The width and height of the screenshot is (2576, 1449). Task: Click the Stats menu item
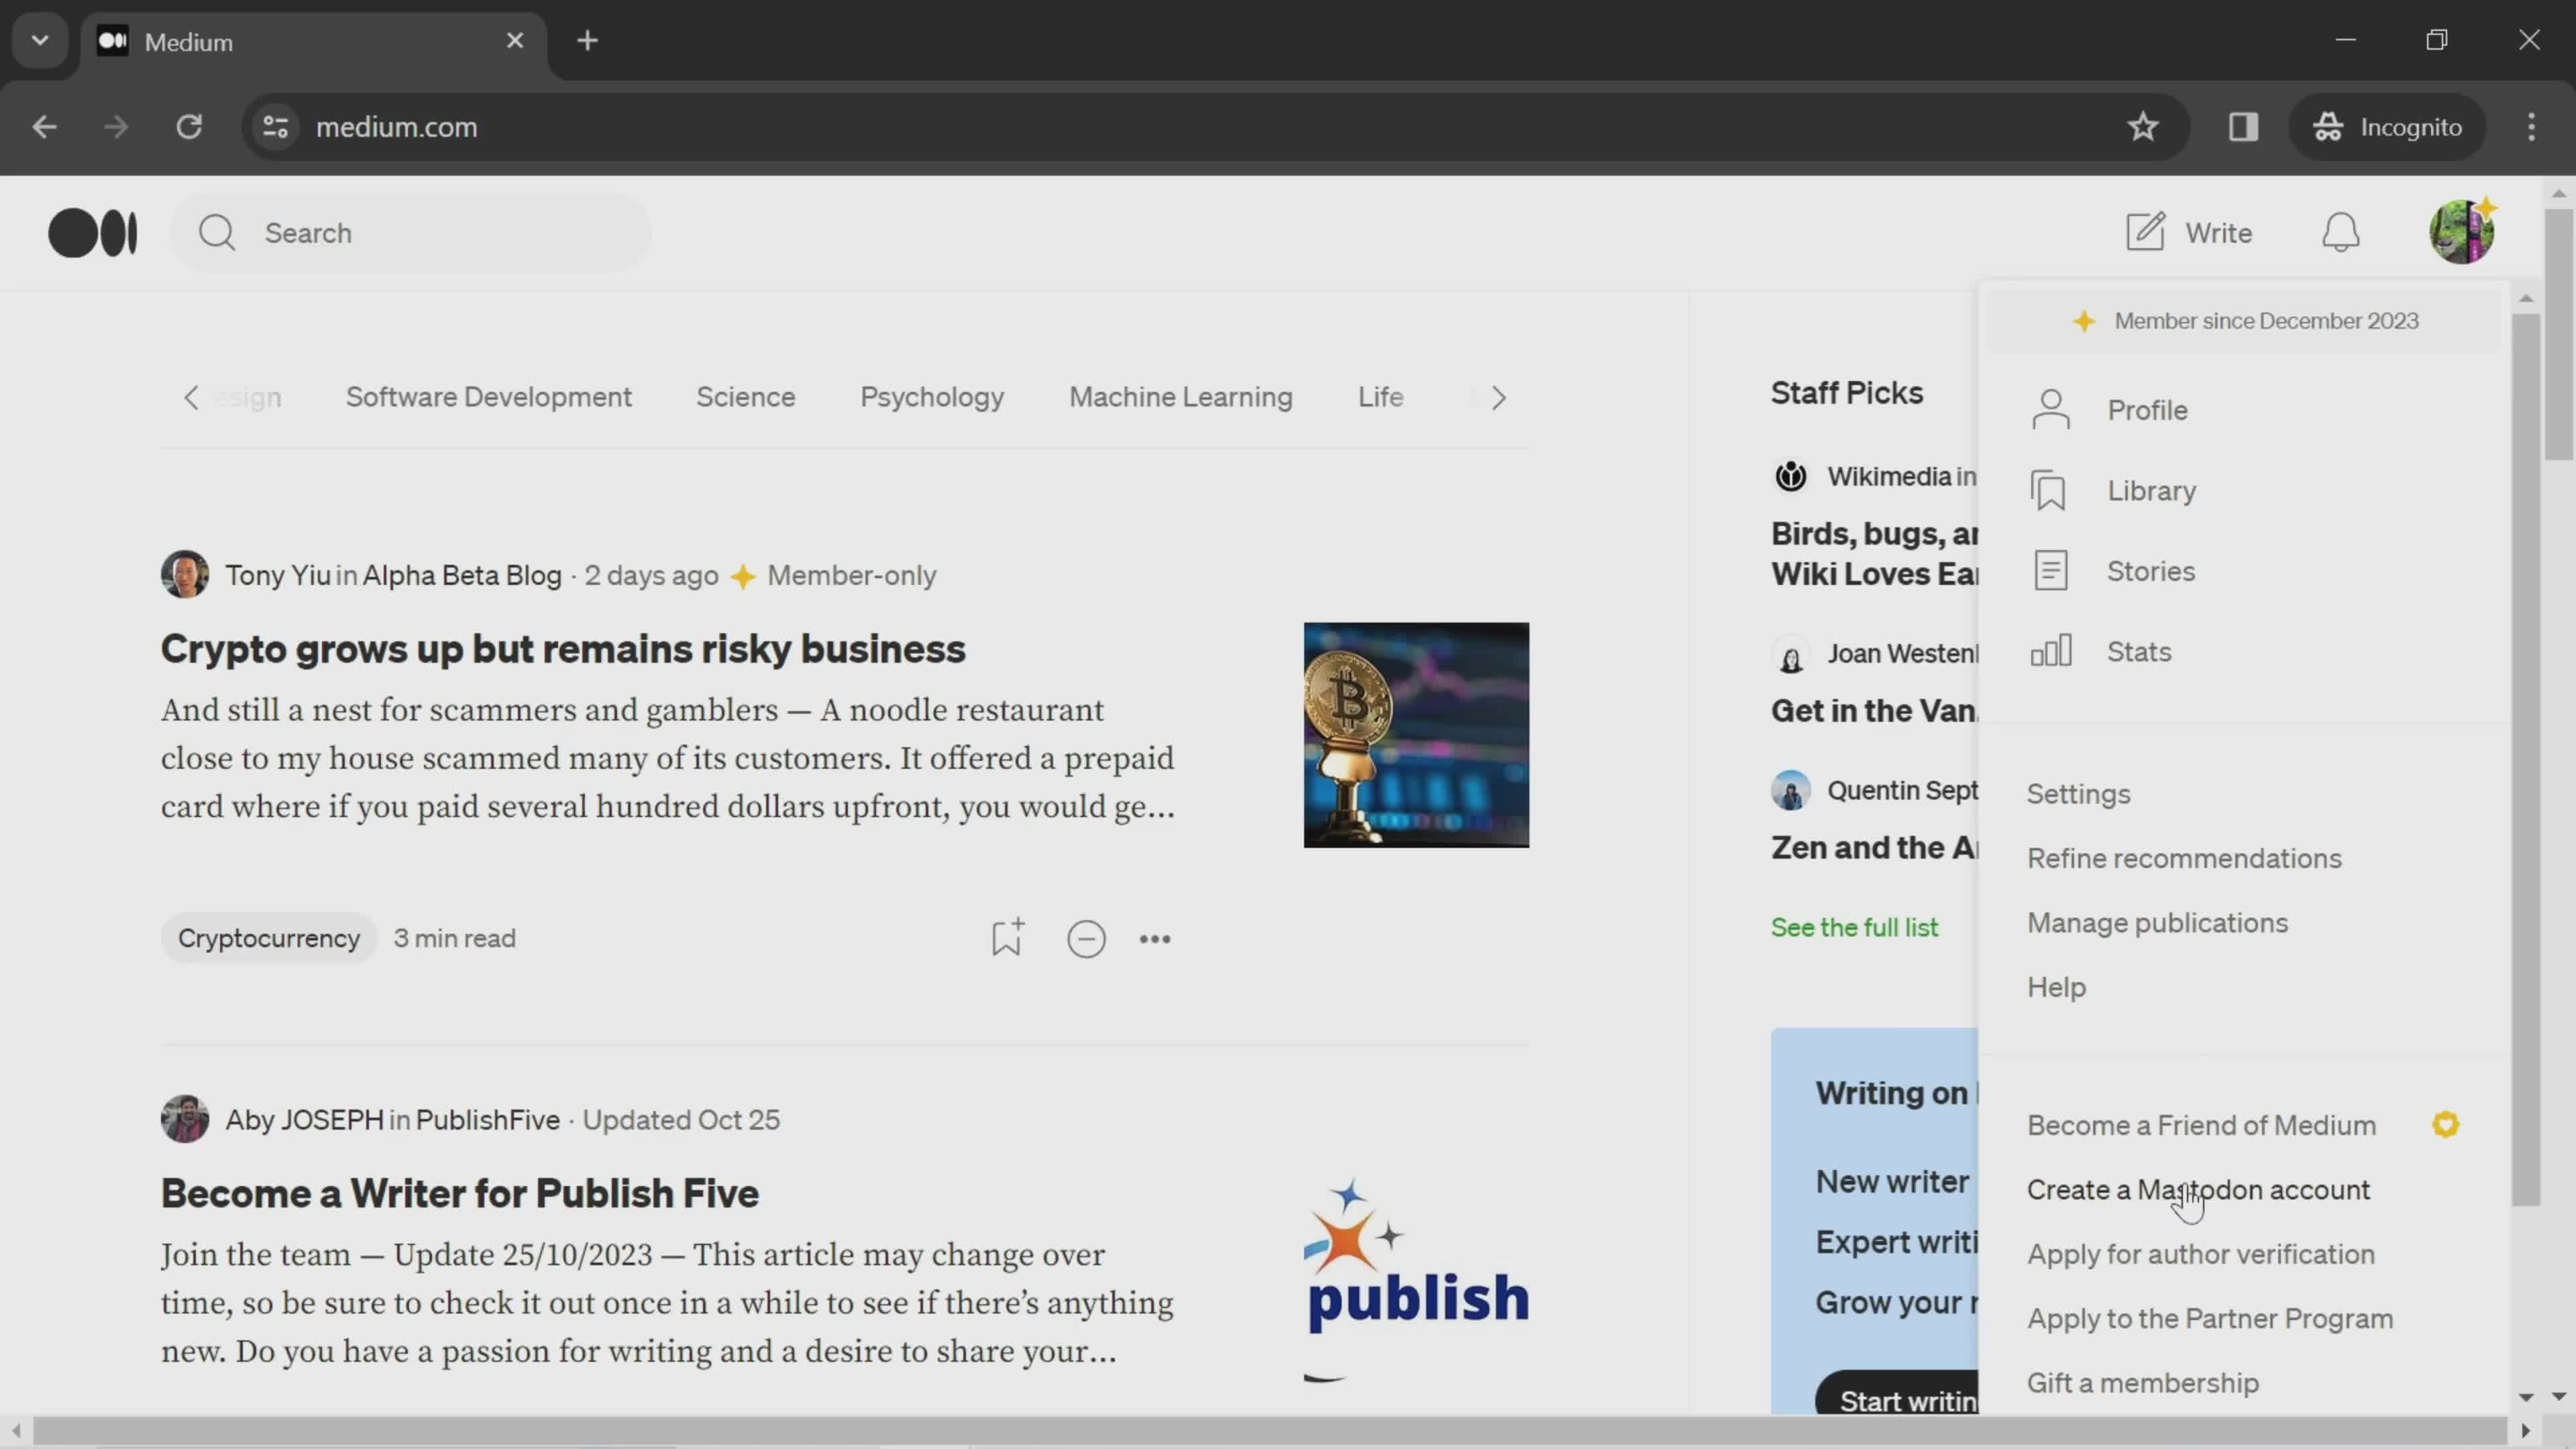pyautogui.click(x=2139, y=651)
